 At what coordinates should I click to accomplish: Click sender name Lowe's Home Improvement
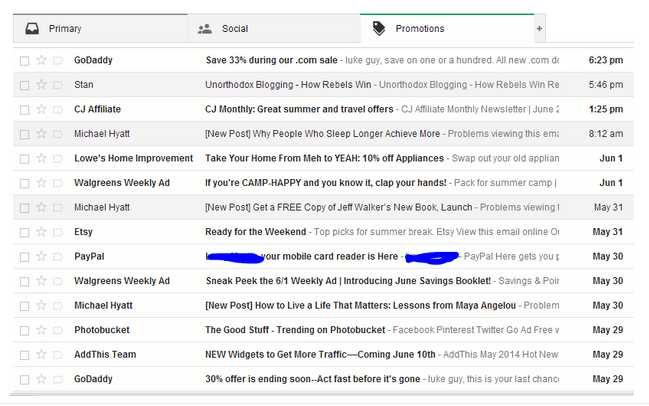(134, 158)
